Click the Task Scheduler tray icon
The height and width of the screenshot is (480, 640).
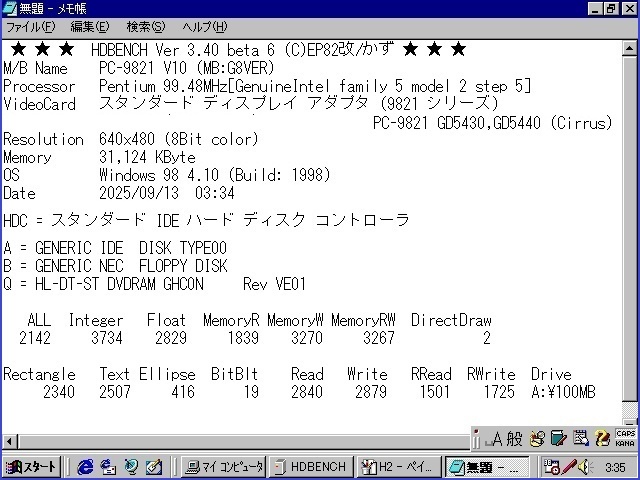[x=552, y=467]
